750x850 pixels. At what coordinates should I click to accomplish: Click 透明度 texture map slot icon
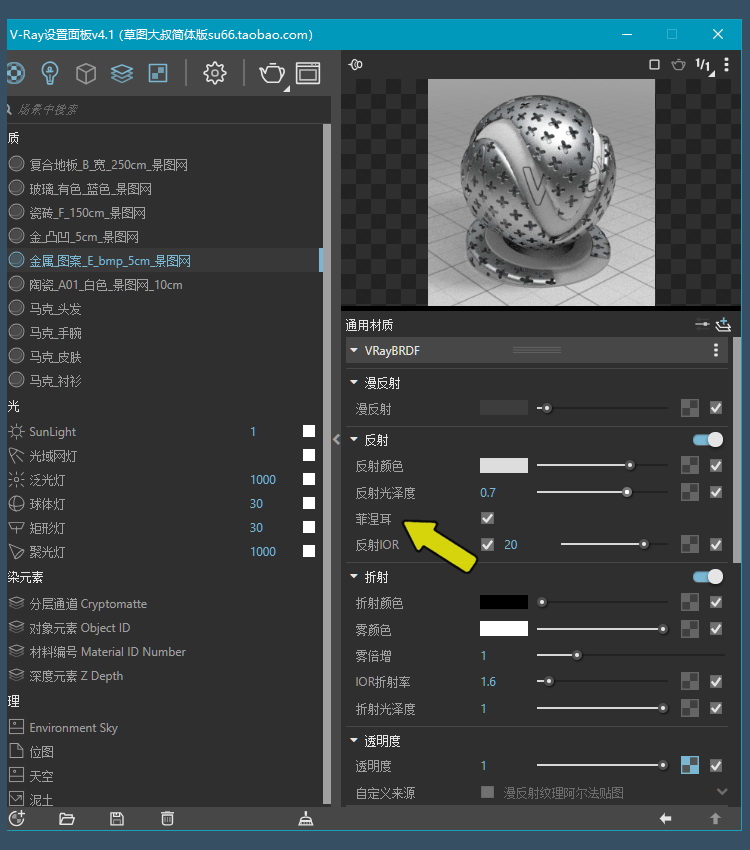(x=690, y=765)
